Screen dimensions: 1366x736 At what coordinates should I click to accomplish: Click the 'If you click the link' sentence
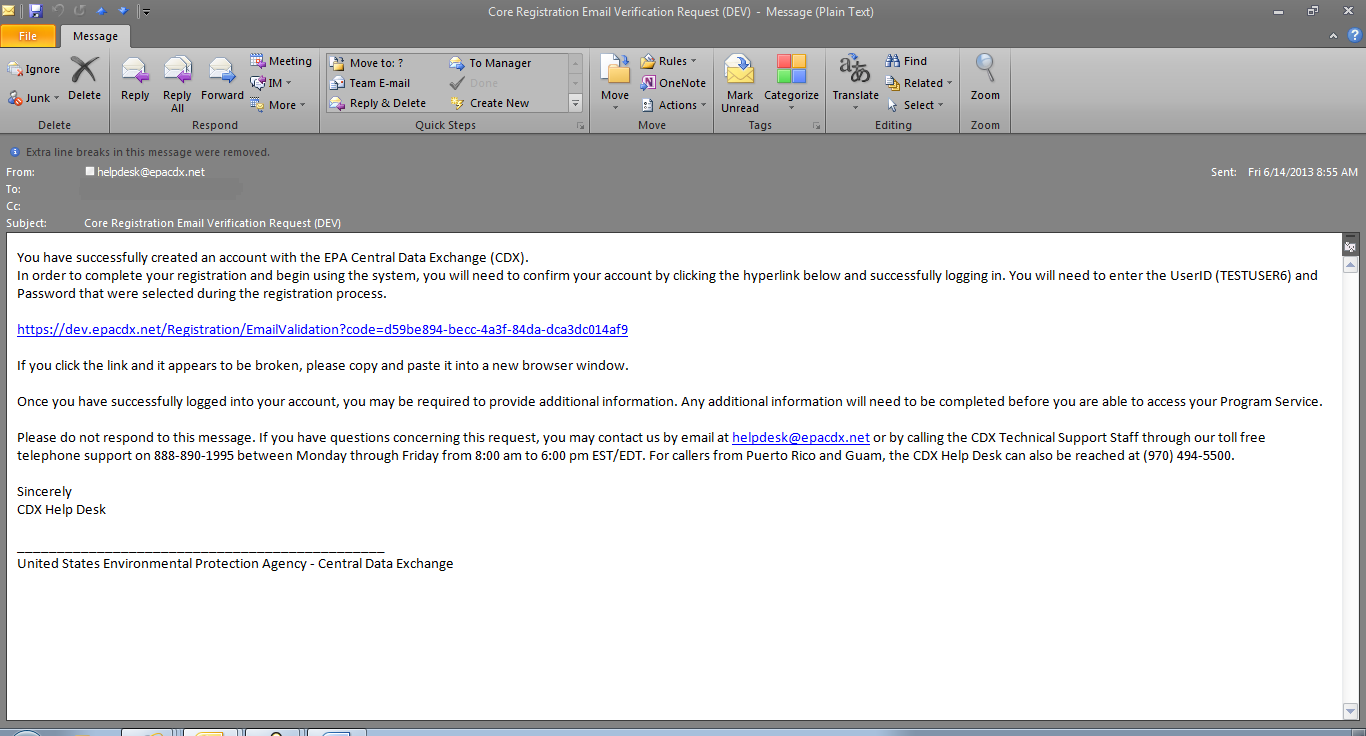click(x=323, y=365)
